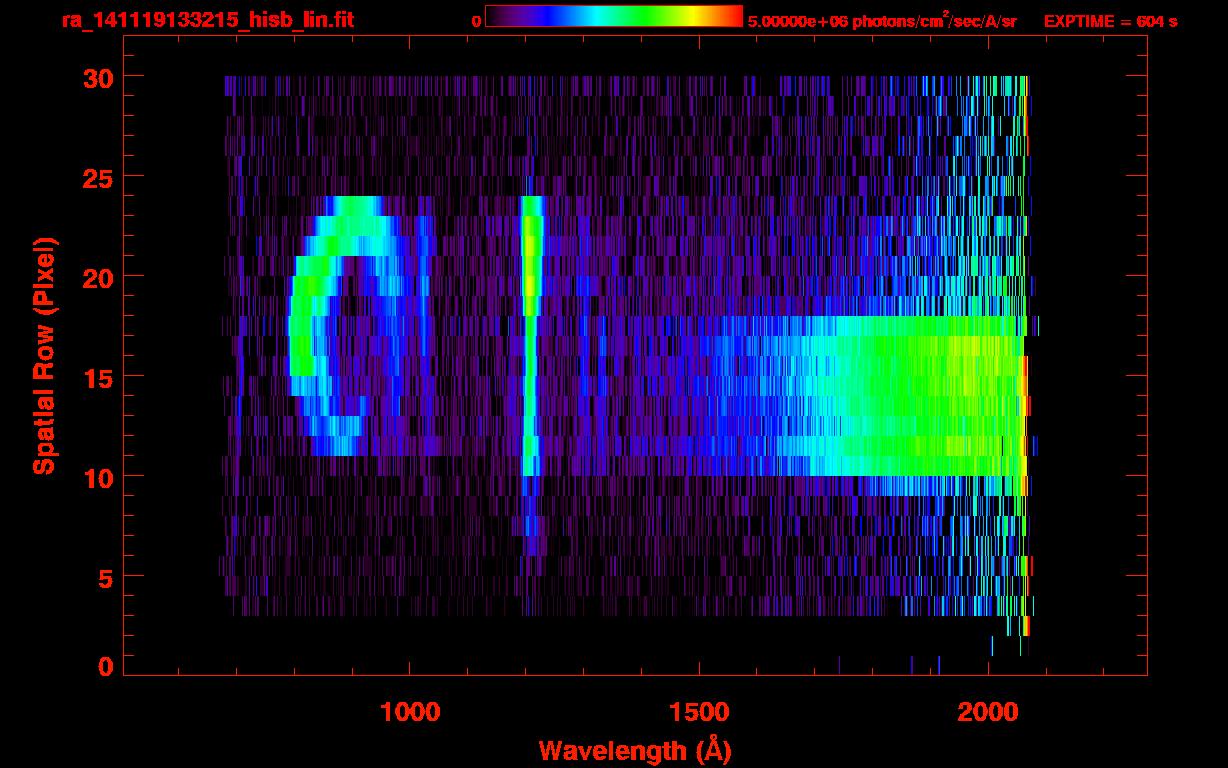Click the filename ra_141119133215_hisb_lin.fit title

point(207,20)
